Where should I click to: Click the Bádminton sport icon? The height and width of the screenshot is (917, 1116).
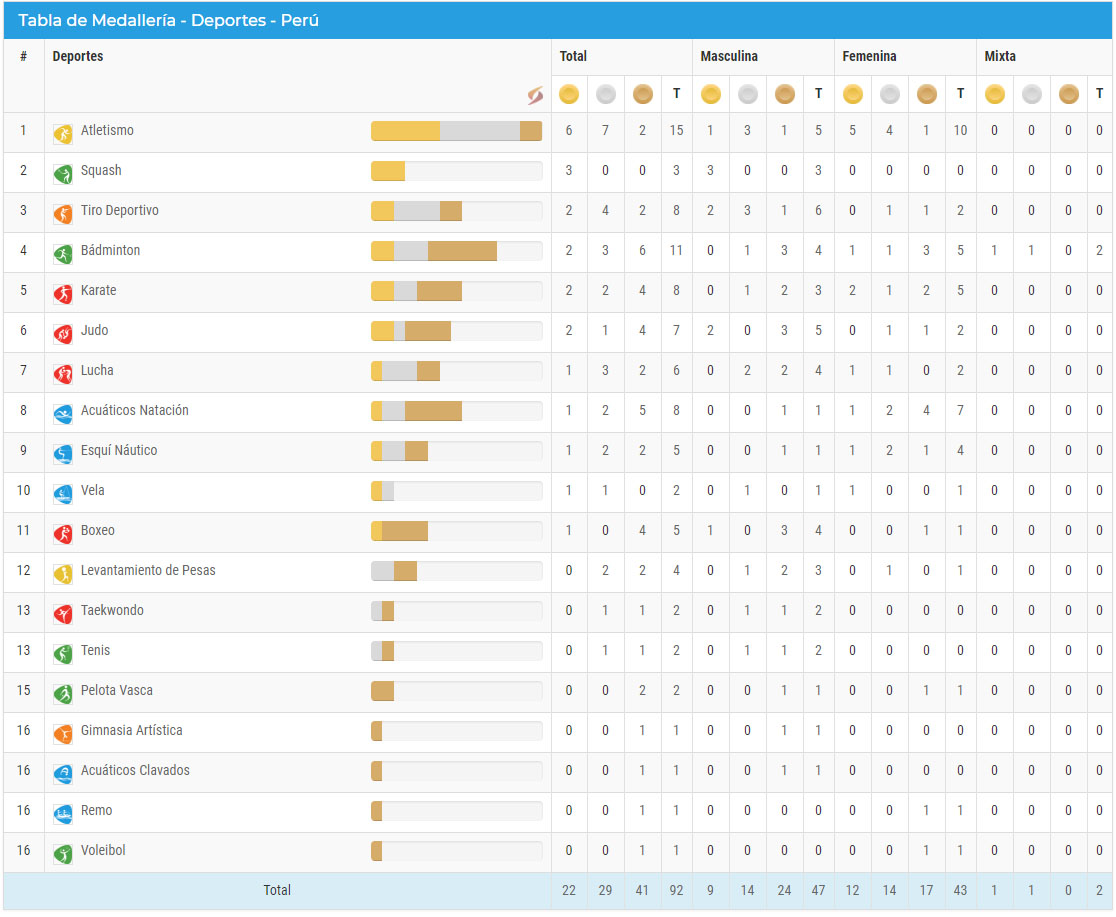pyautogui.click(x=63, y=253)
